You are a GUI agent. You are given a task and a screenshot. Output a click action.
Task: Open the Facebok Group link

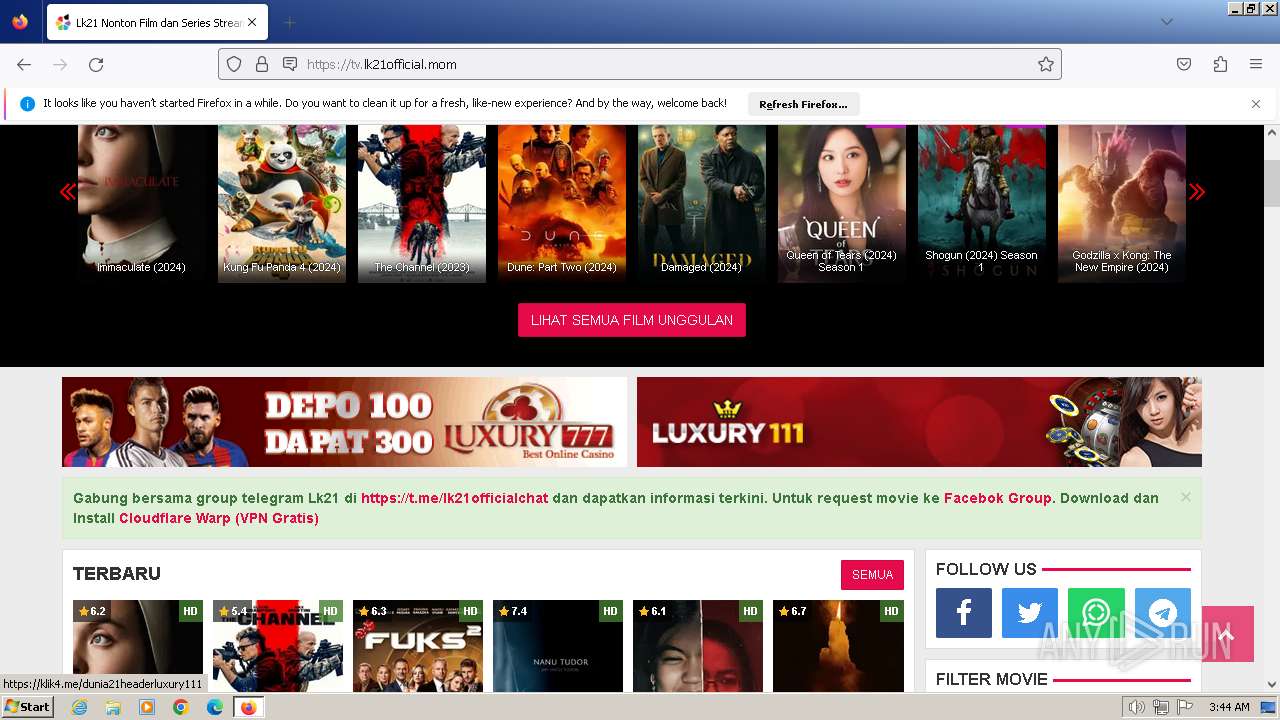click(998, 498)
